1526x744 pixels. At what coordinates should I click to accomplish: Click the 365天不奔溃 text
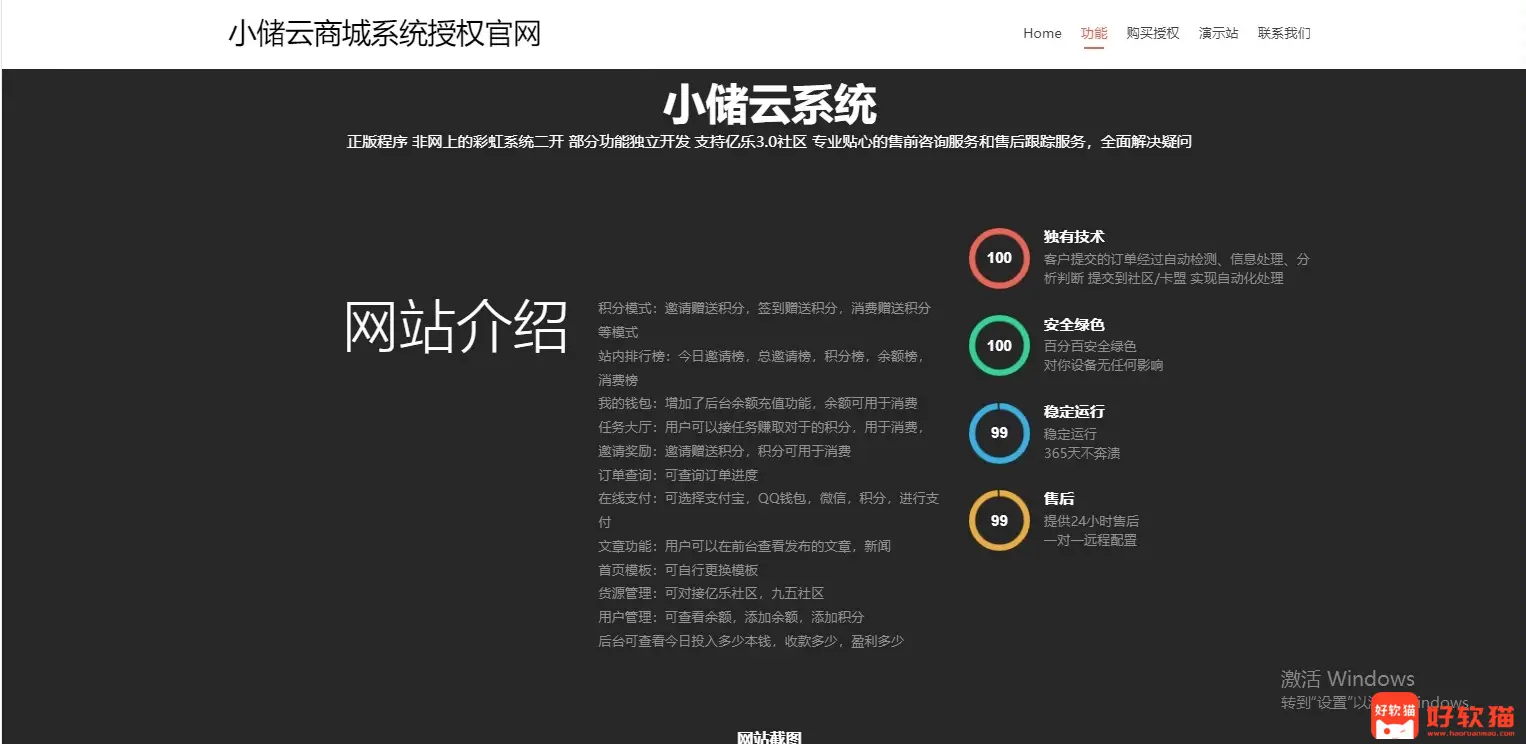point(1082,453)
